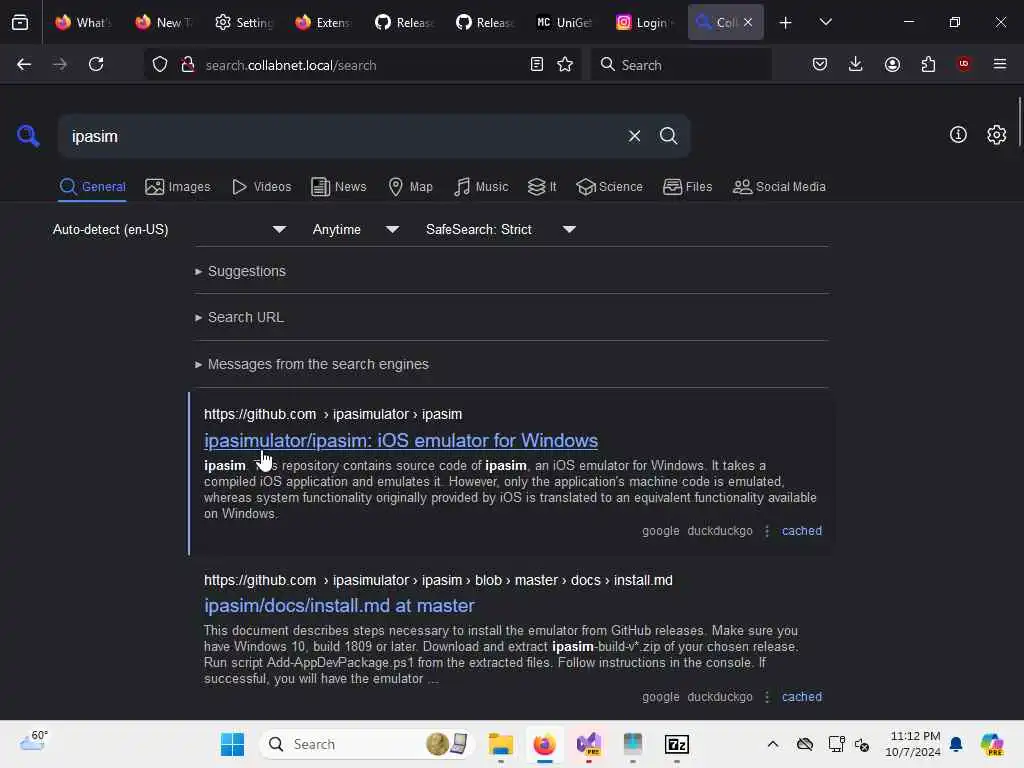This screenshot has height=768, width=1024.
Task: Close the active Coll browser tab
Action: tap(748, 22)
